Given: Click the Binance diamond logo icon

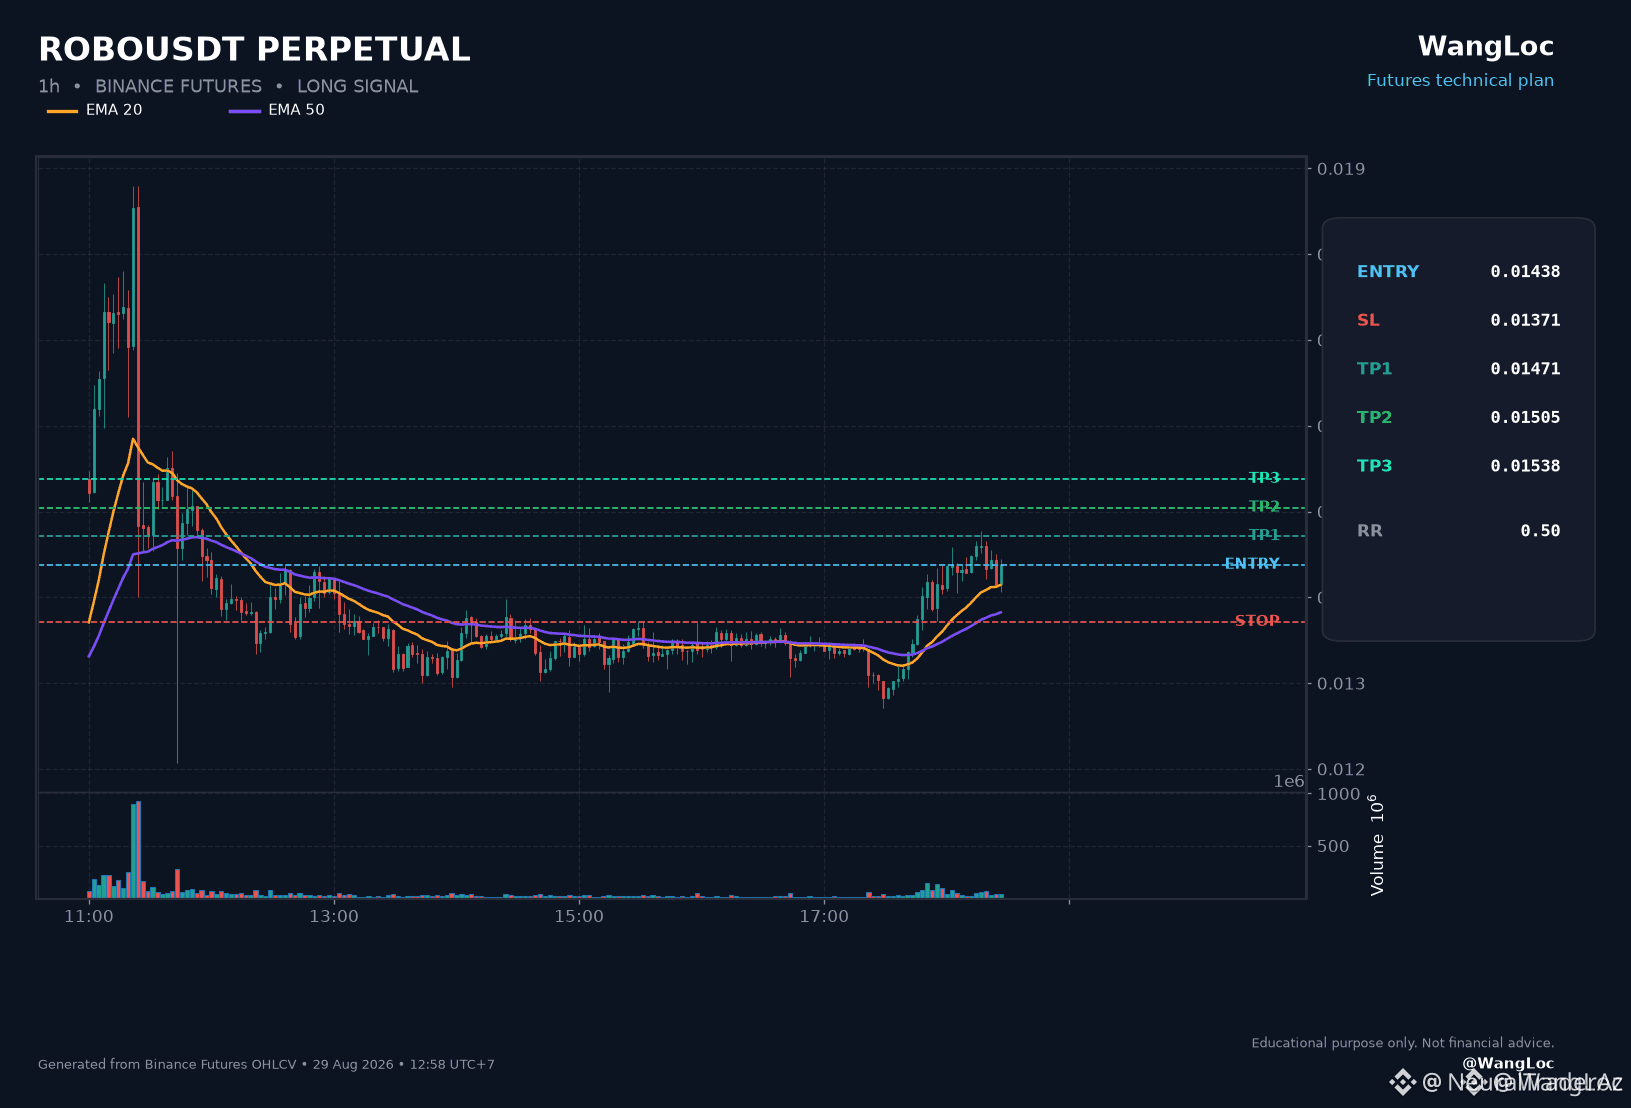Looking at the screenshot, I should 1402,1082.
